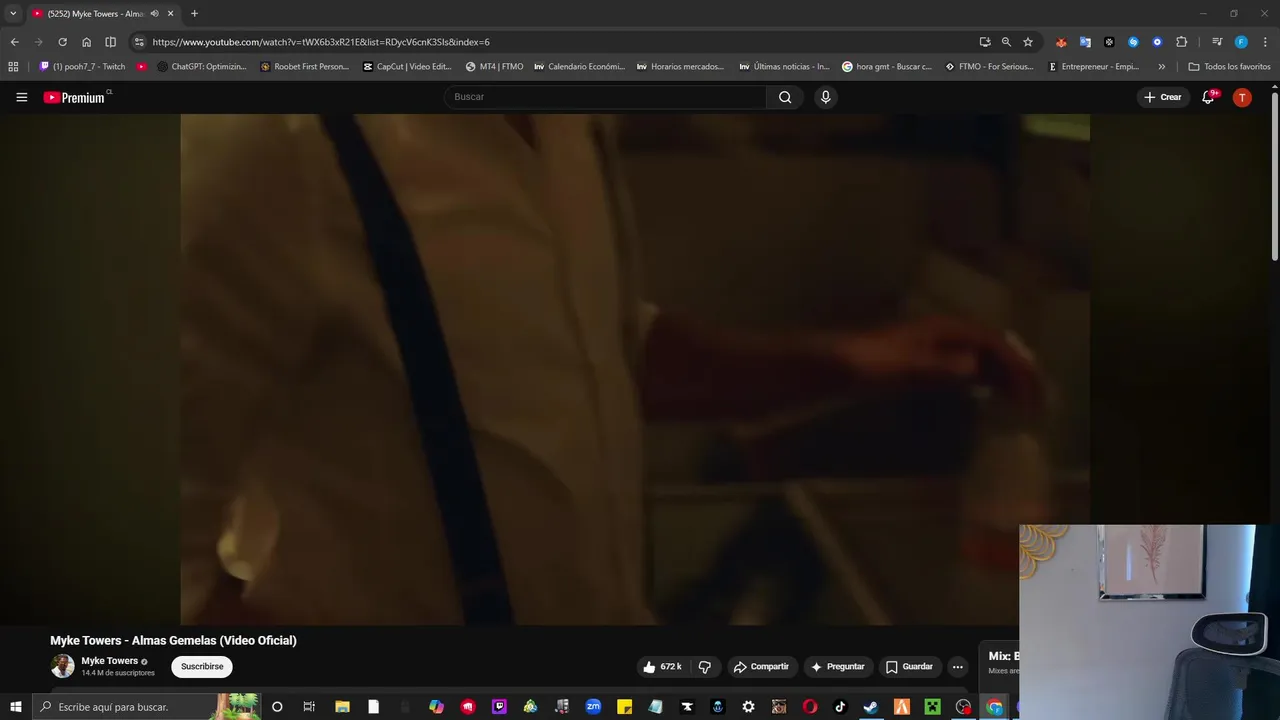Open Todos los favoritos folder
This screenshot has width=1280, height=720.
click(1229, 67)
